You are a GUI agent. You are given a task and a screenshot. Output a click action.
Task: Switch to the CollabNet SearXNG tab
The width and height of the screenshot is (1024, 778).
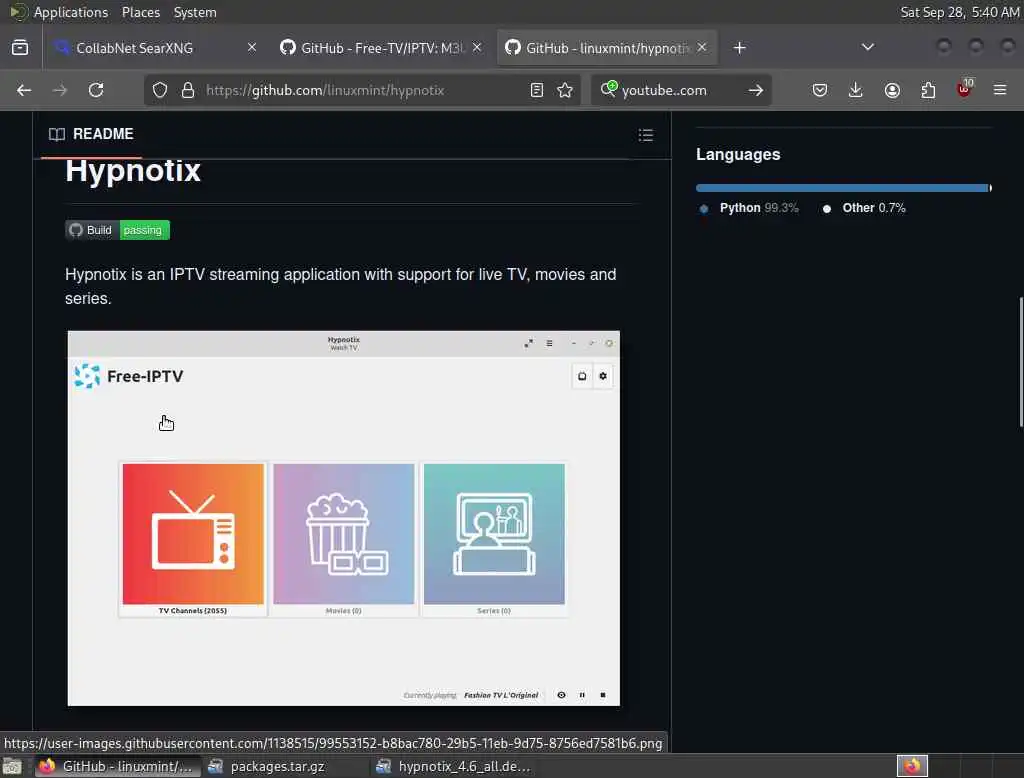tap(156, 48)
